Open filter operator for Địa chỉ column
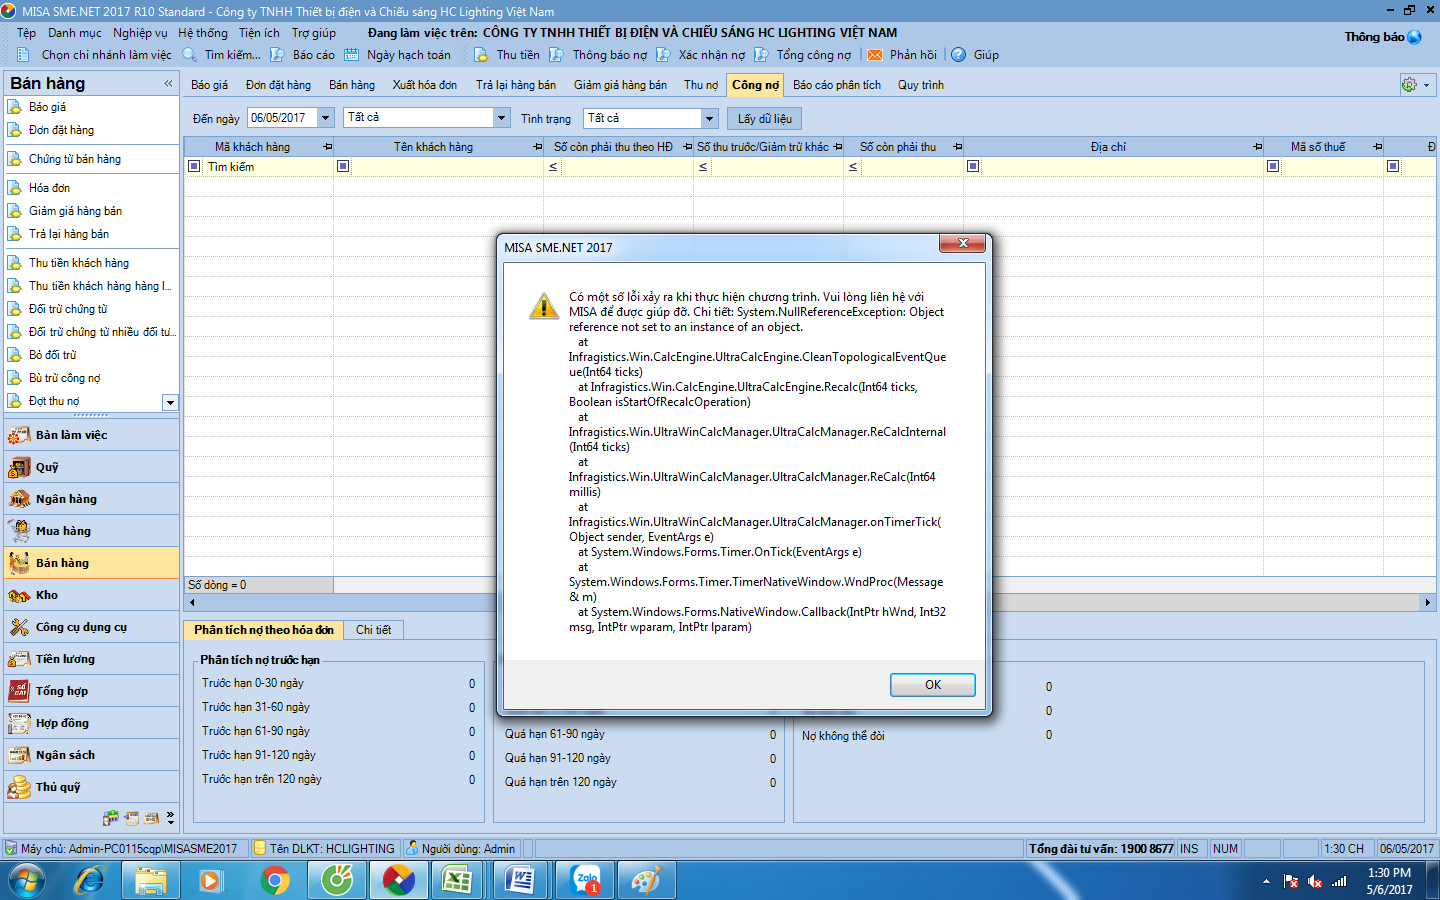 [973, 166]
